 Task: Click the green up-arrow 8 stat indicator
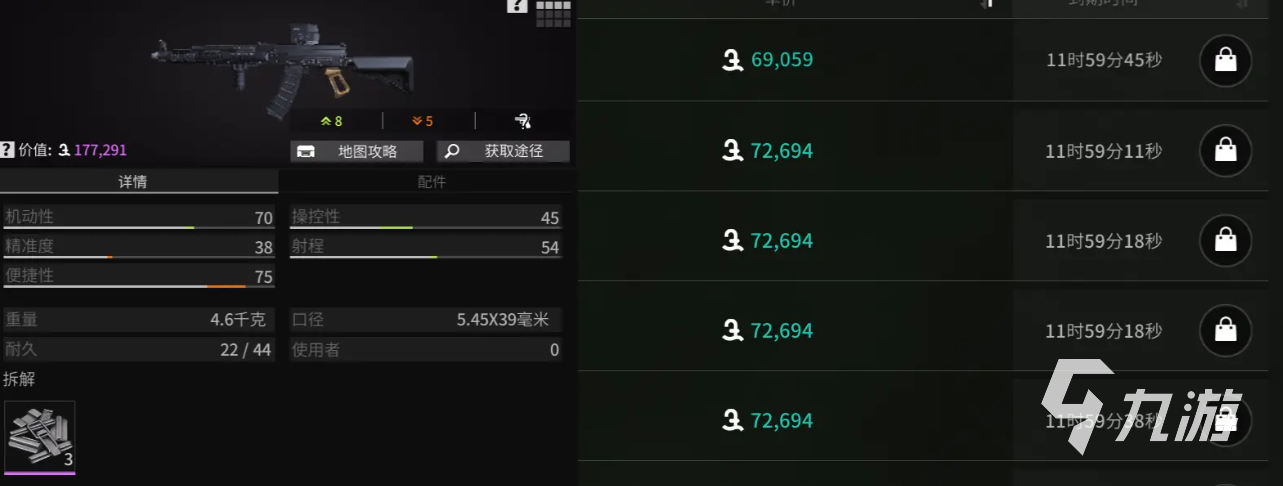331,121
